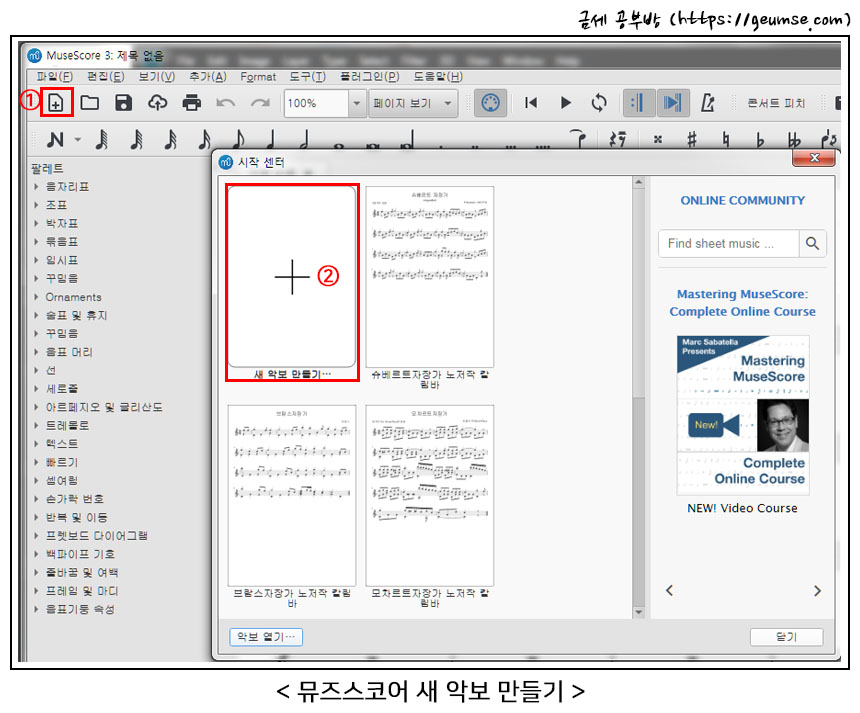Viewport: 860px width, 713px height.
Task: Open the 슈베르트자장가 score thumbnail
Action: pyautogui.click(x=429, y=277)
